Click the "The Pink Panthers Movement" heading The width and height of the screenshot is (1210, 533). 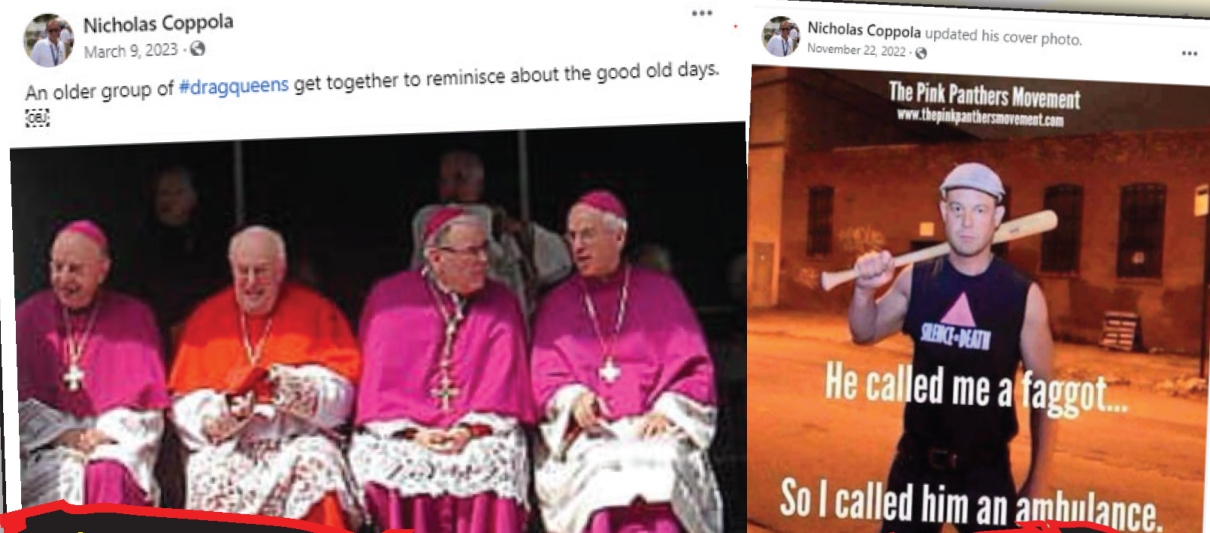(x=984, y=97)
